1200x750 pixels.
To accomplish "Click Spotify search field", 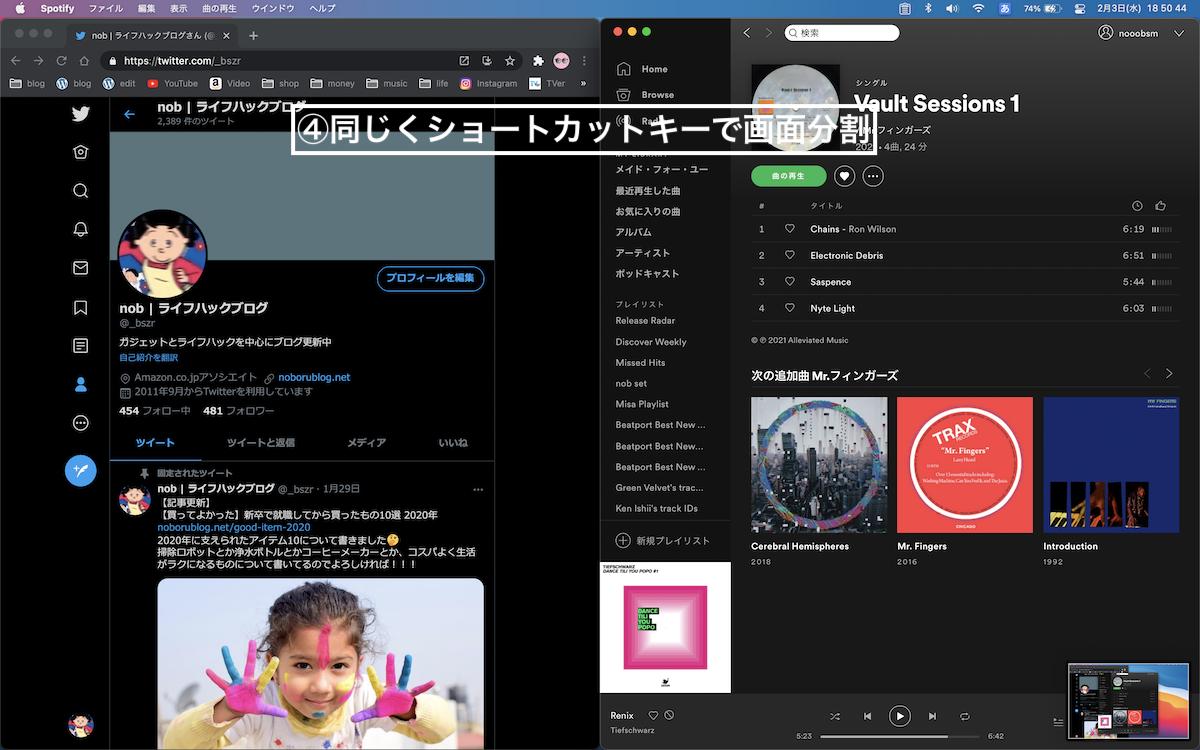I will [842, 33].
